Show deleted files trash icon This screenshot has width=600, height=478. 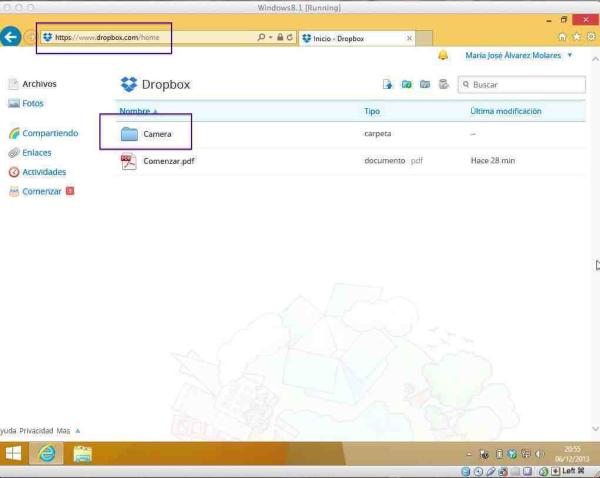tap(443, 84)
